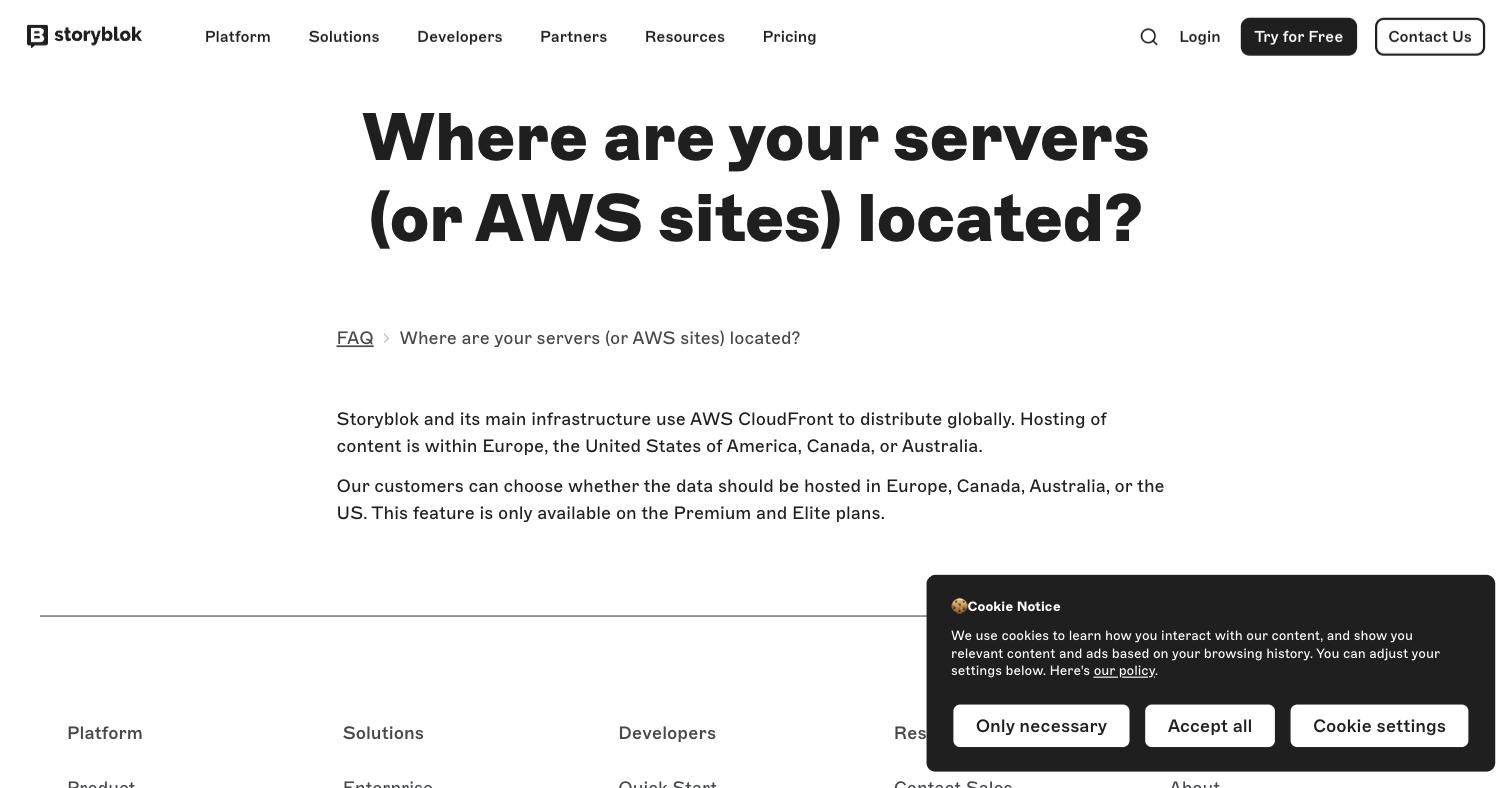Click the breadcrumb text 'Where are your servers (or AWS sites) located?'
Screen dimensions: 1512x788
tap(600, 338)
